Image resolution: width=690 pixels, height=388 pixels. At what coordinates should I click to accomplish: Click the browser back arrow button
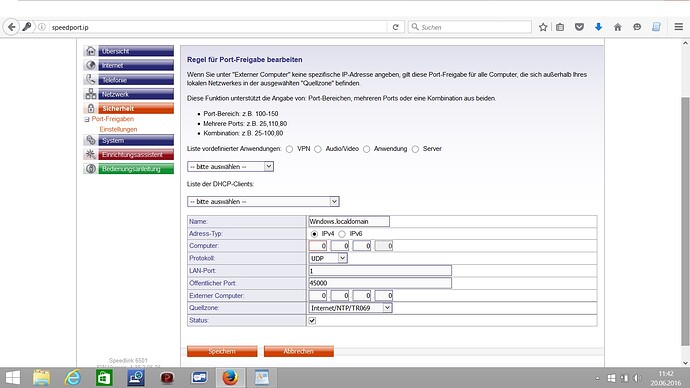click(x=11, y=27)
